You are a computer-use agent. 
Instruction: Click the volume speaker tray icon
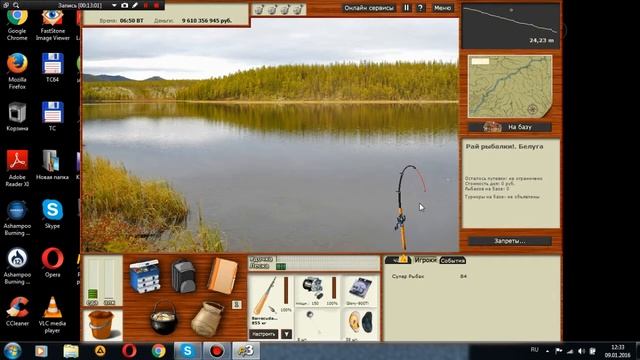point(582,351)
